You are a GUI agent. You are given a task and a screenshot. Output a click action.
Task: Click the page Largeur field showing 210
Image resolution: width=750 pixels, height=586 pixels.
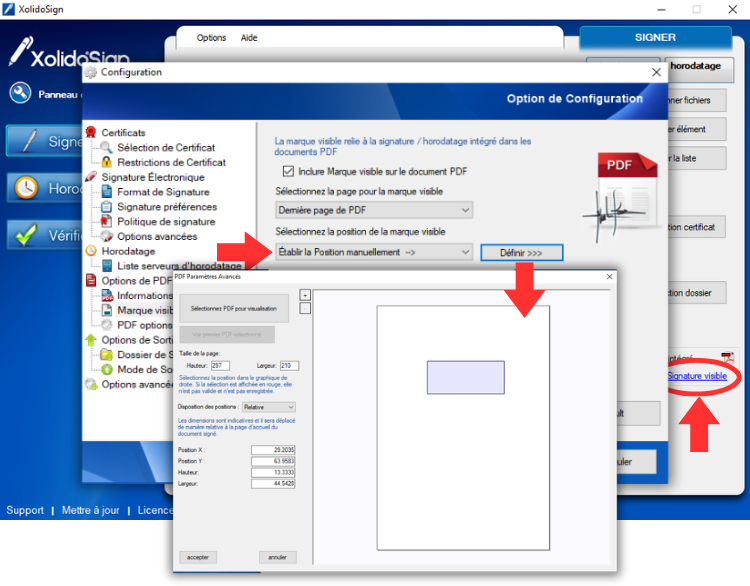pyautogui.click(x=289, y=365)
